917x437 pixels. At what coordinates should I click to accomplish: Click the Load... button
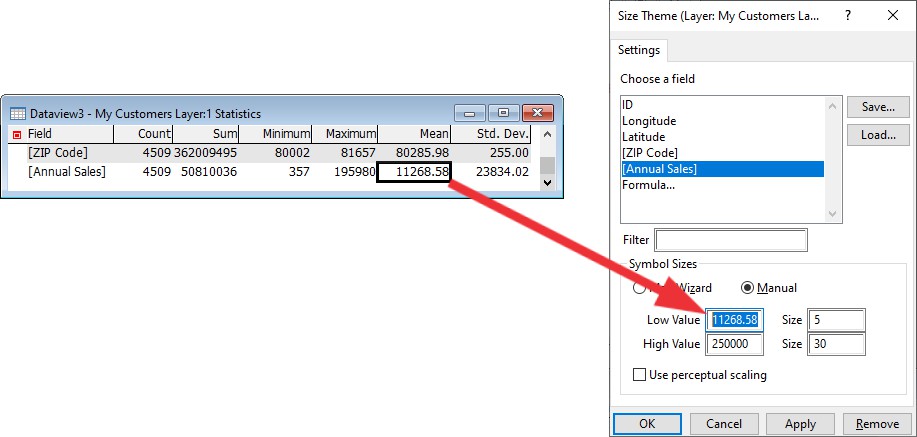click(x=877, y=135)
